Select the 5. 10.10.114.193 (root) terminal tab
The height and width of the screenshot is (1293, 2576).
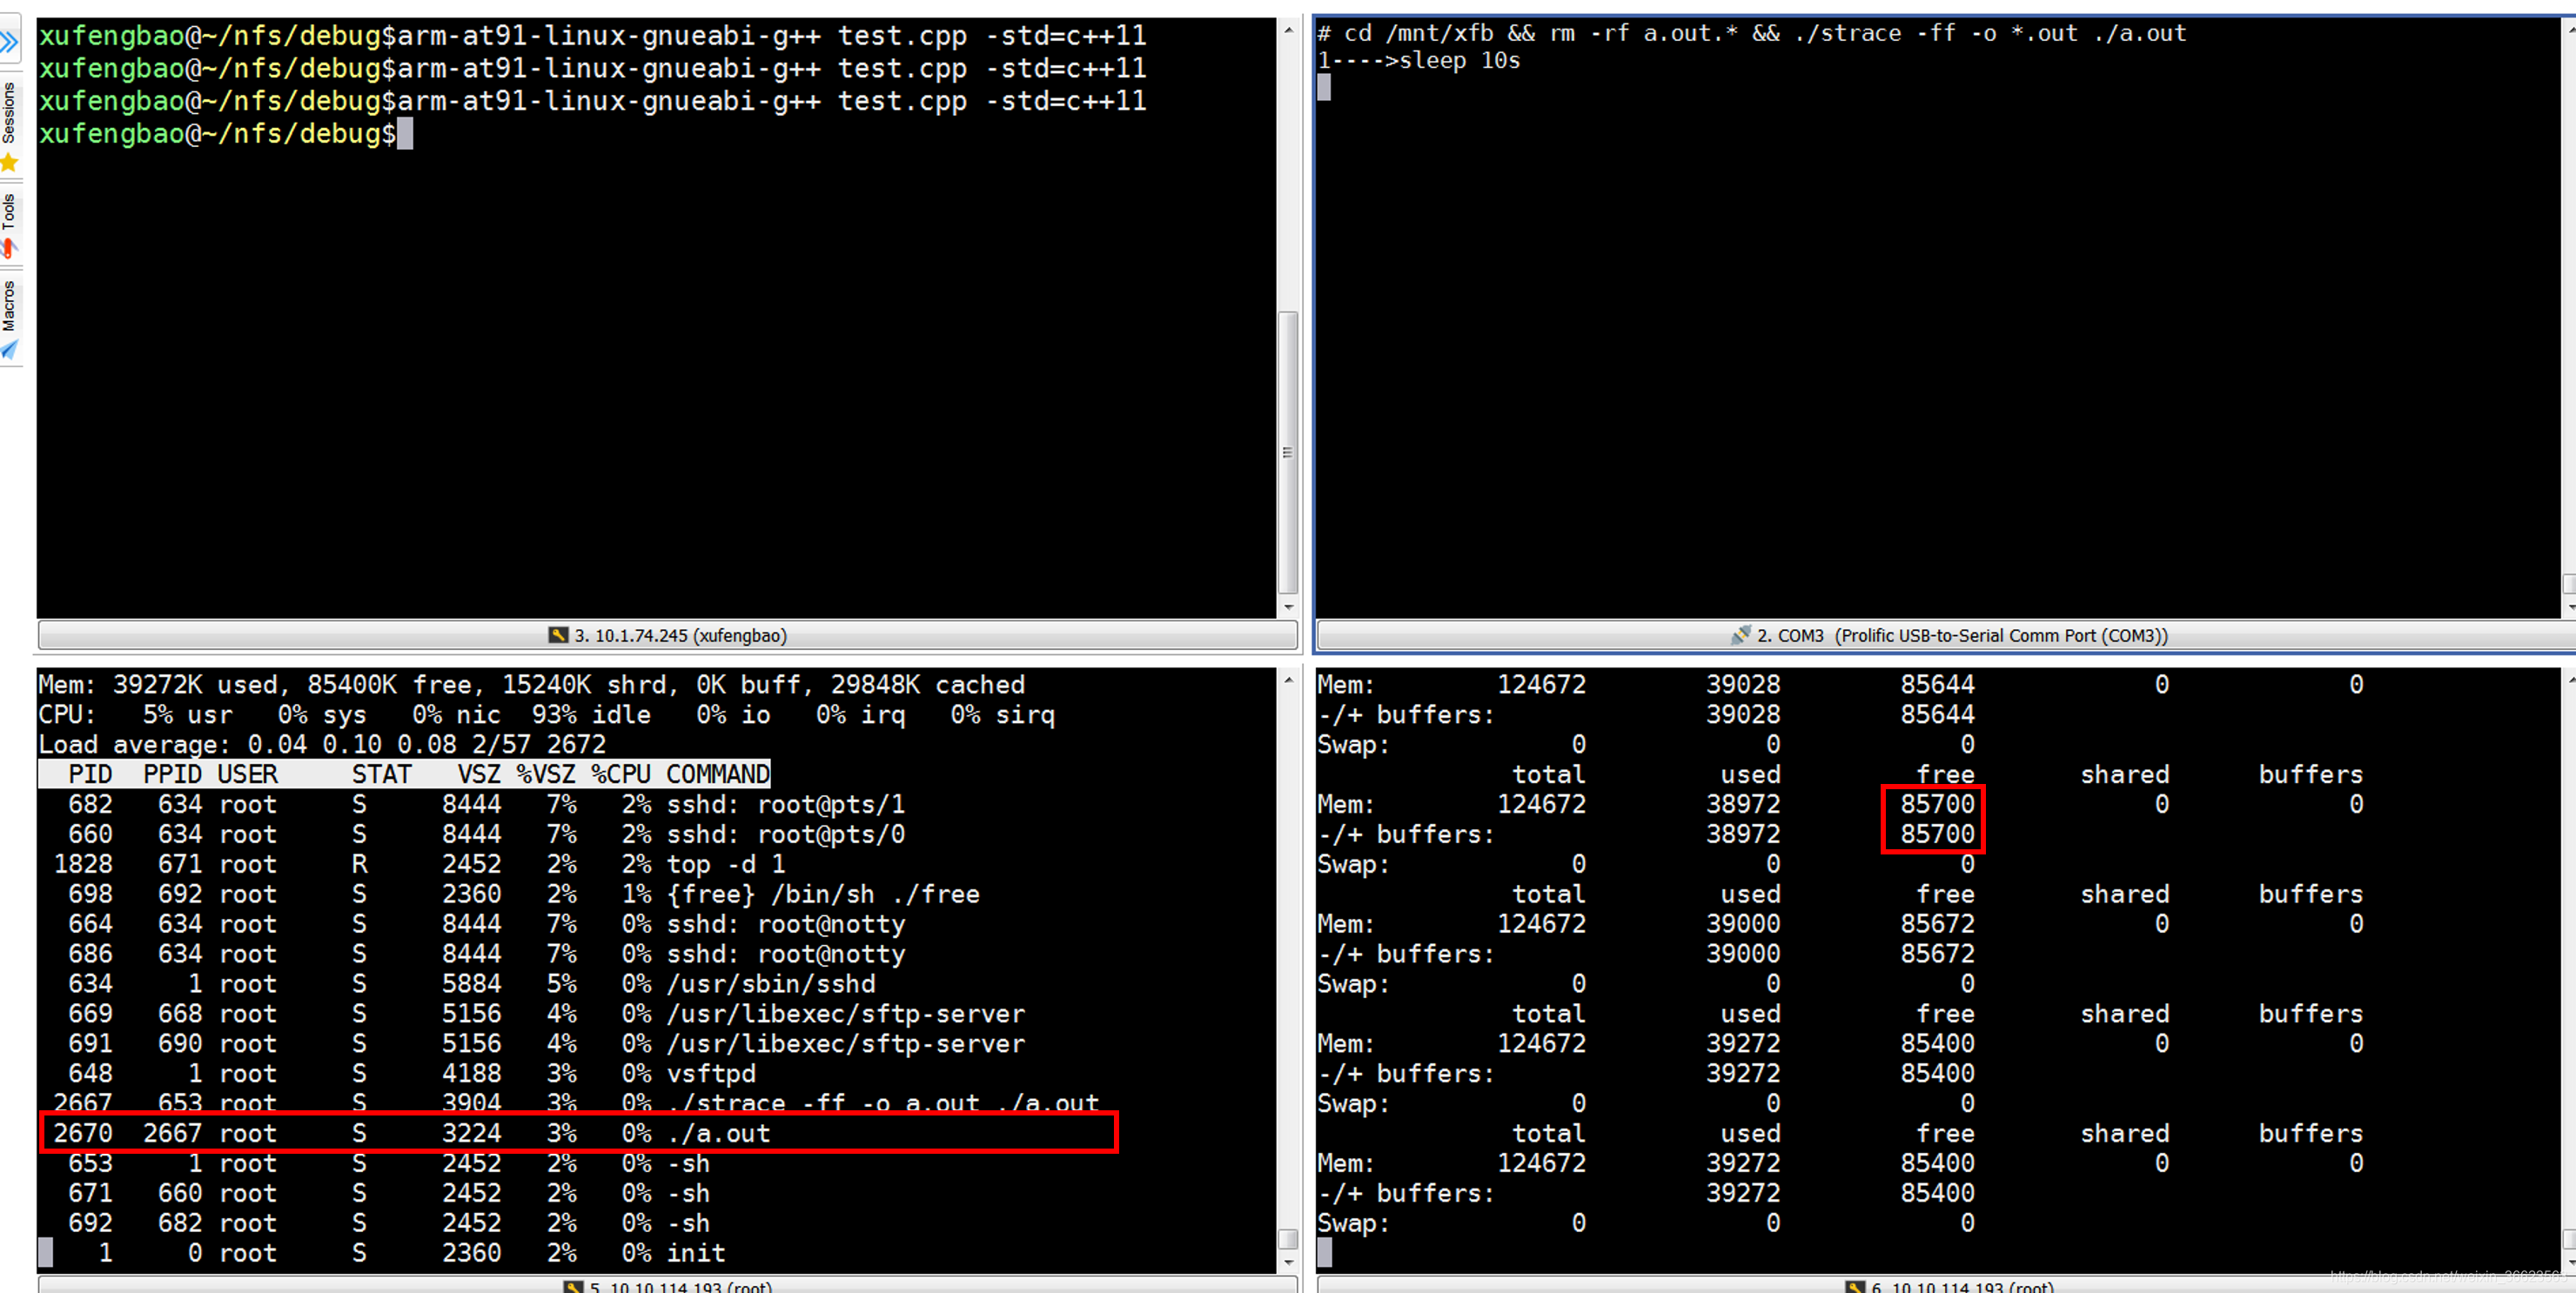[x=667, y=1285]
